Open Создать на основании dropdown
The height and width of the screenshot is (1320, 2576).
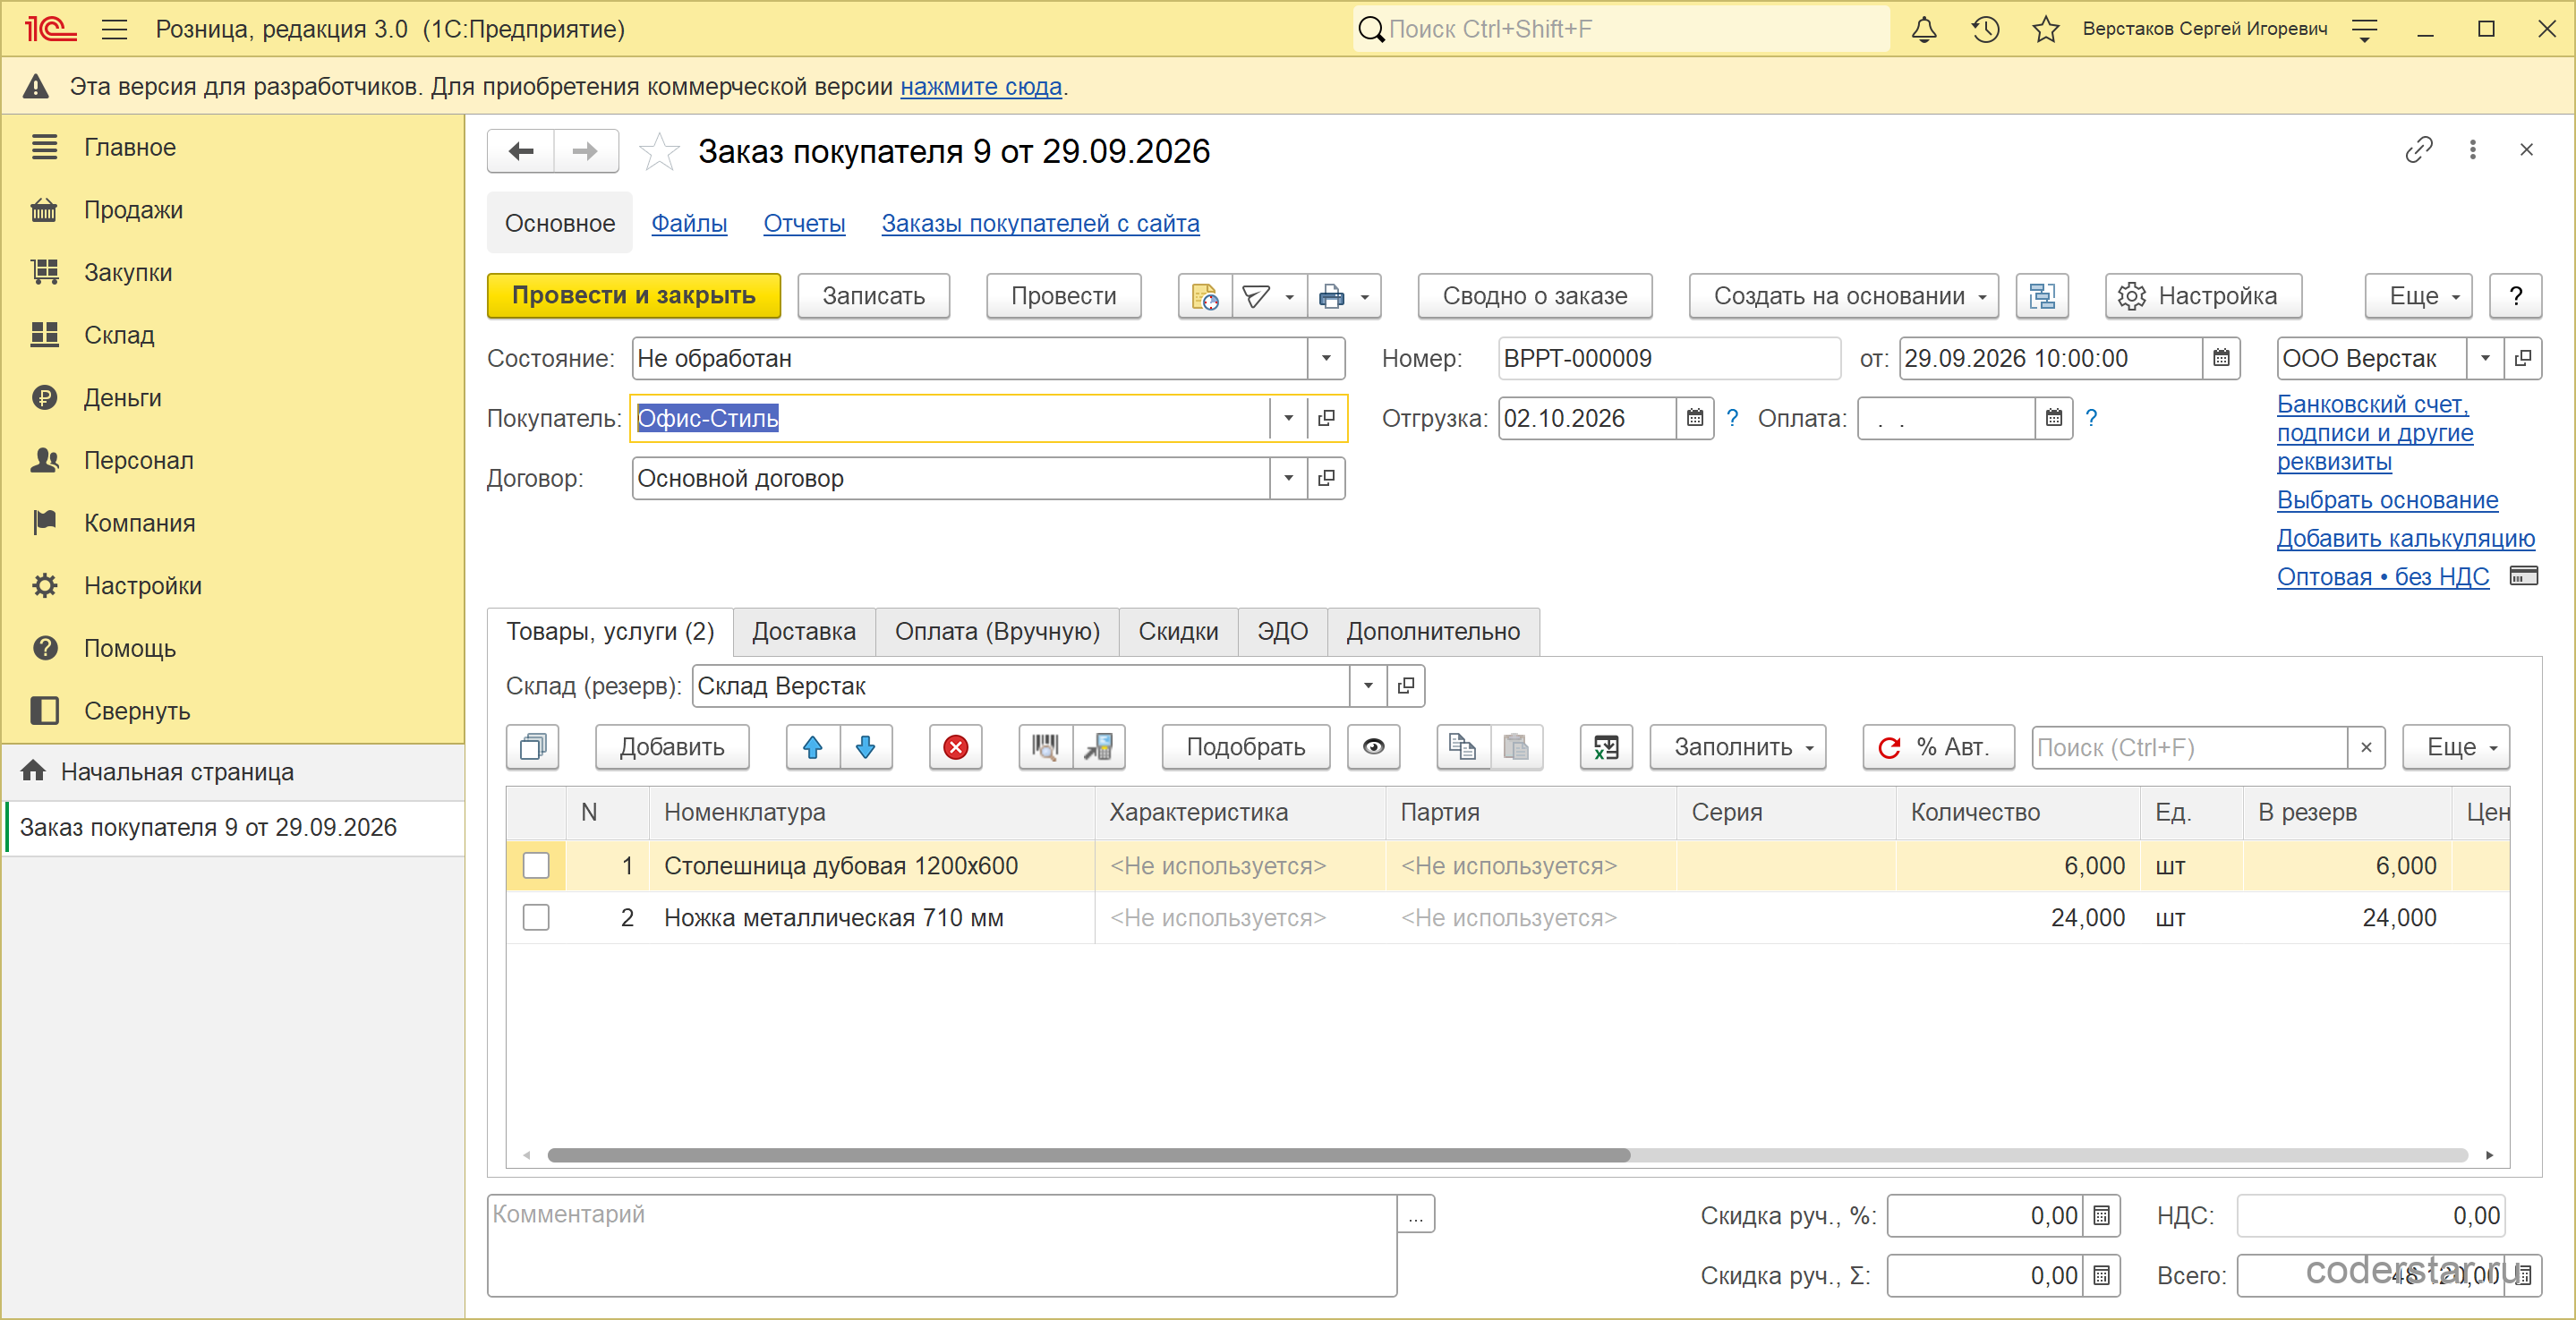pos(1844,296)
